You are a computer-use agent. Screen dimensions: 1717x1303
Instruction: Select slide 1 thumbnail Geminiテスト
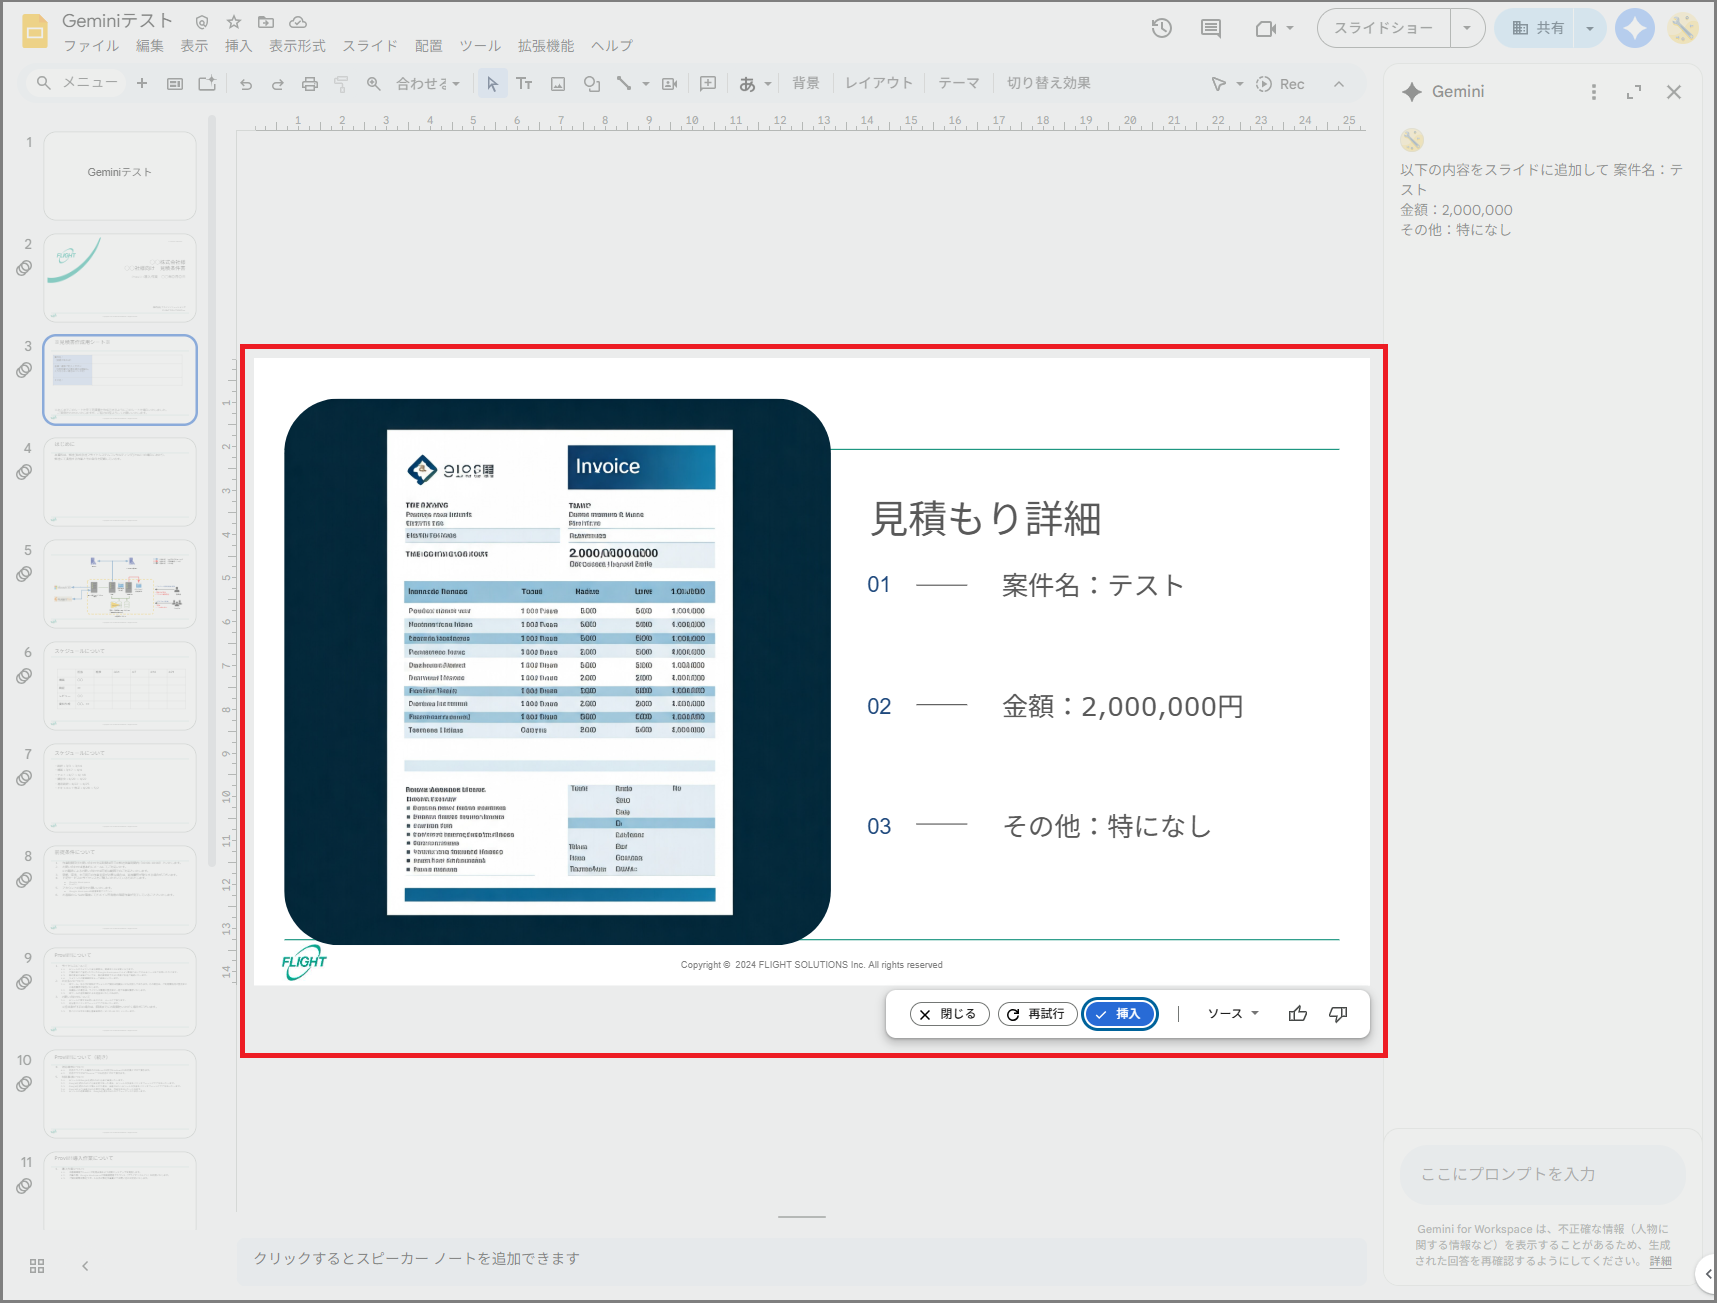pos(120,176)
